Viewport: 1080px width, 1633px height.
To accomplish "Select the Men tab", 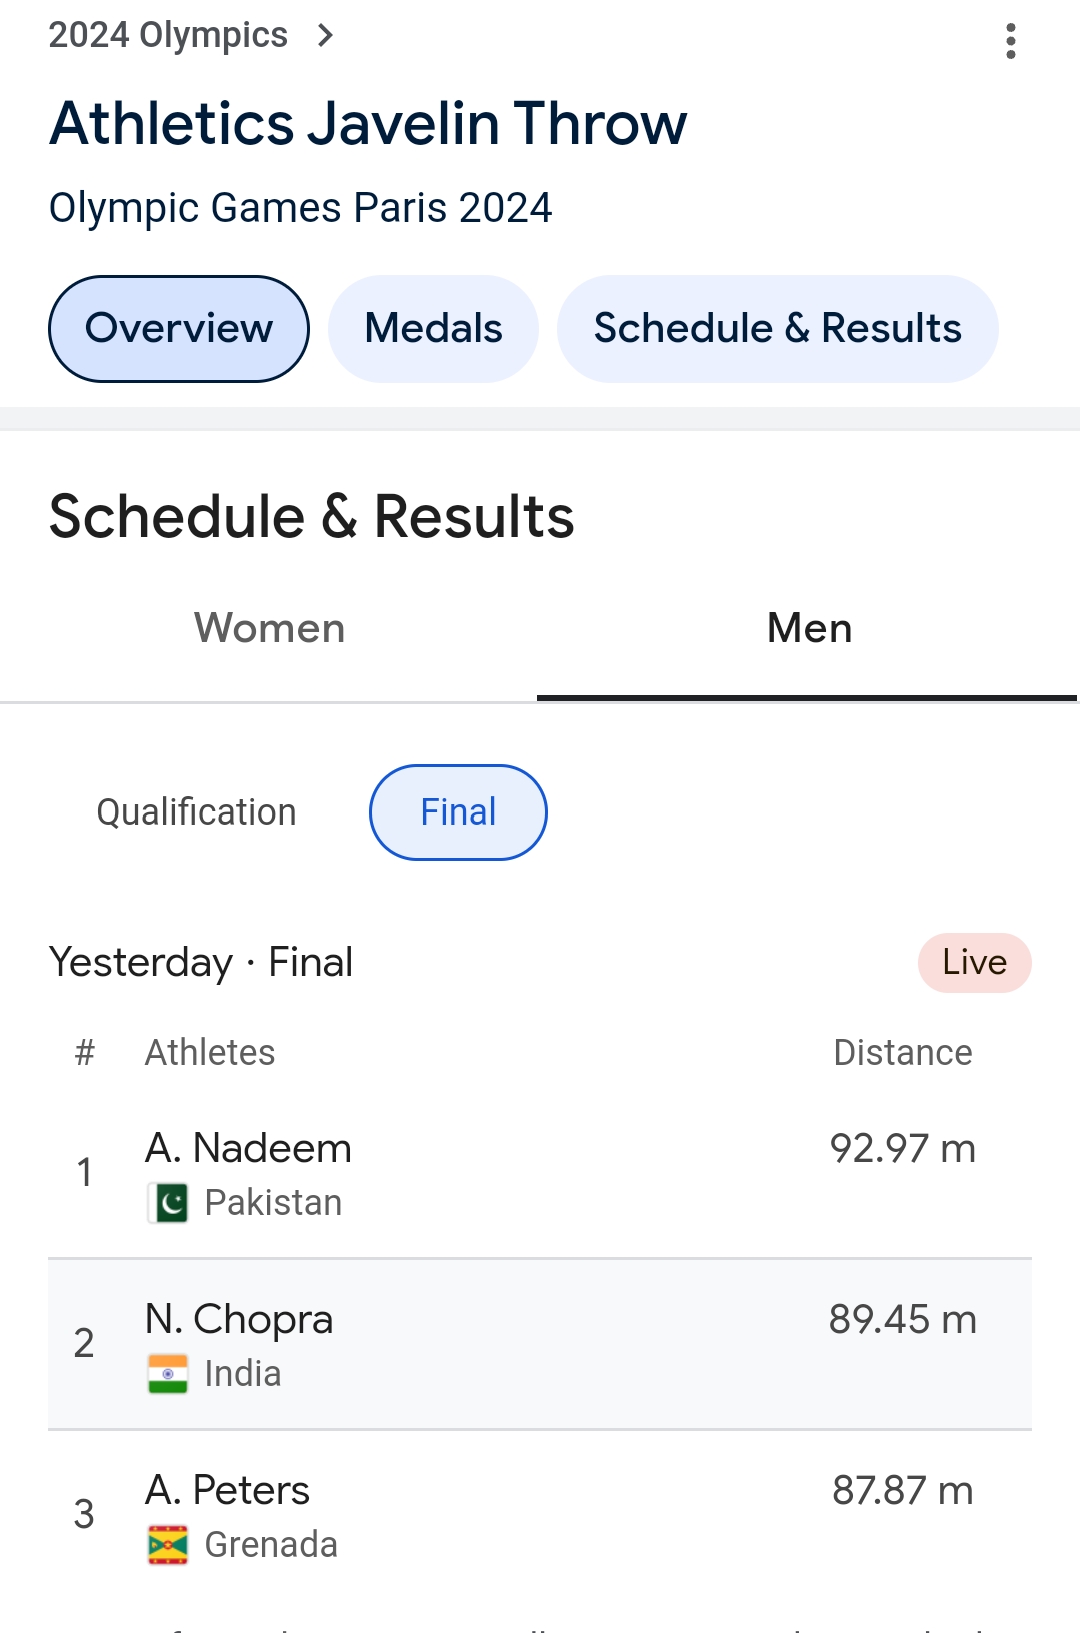I will tap(809, 629).
